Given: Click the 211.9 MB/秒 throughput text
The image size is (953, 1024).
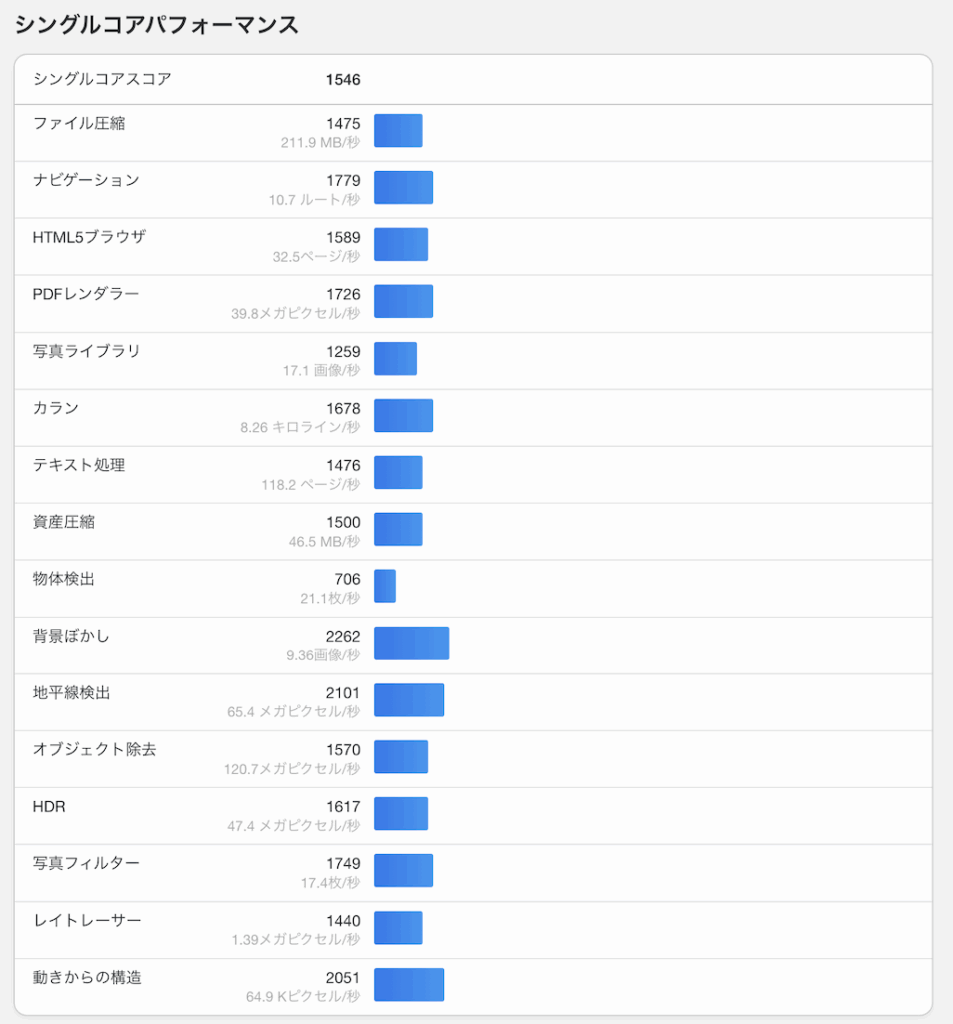Looking at the screenshot, I should coord(320,142).
